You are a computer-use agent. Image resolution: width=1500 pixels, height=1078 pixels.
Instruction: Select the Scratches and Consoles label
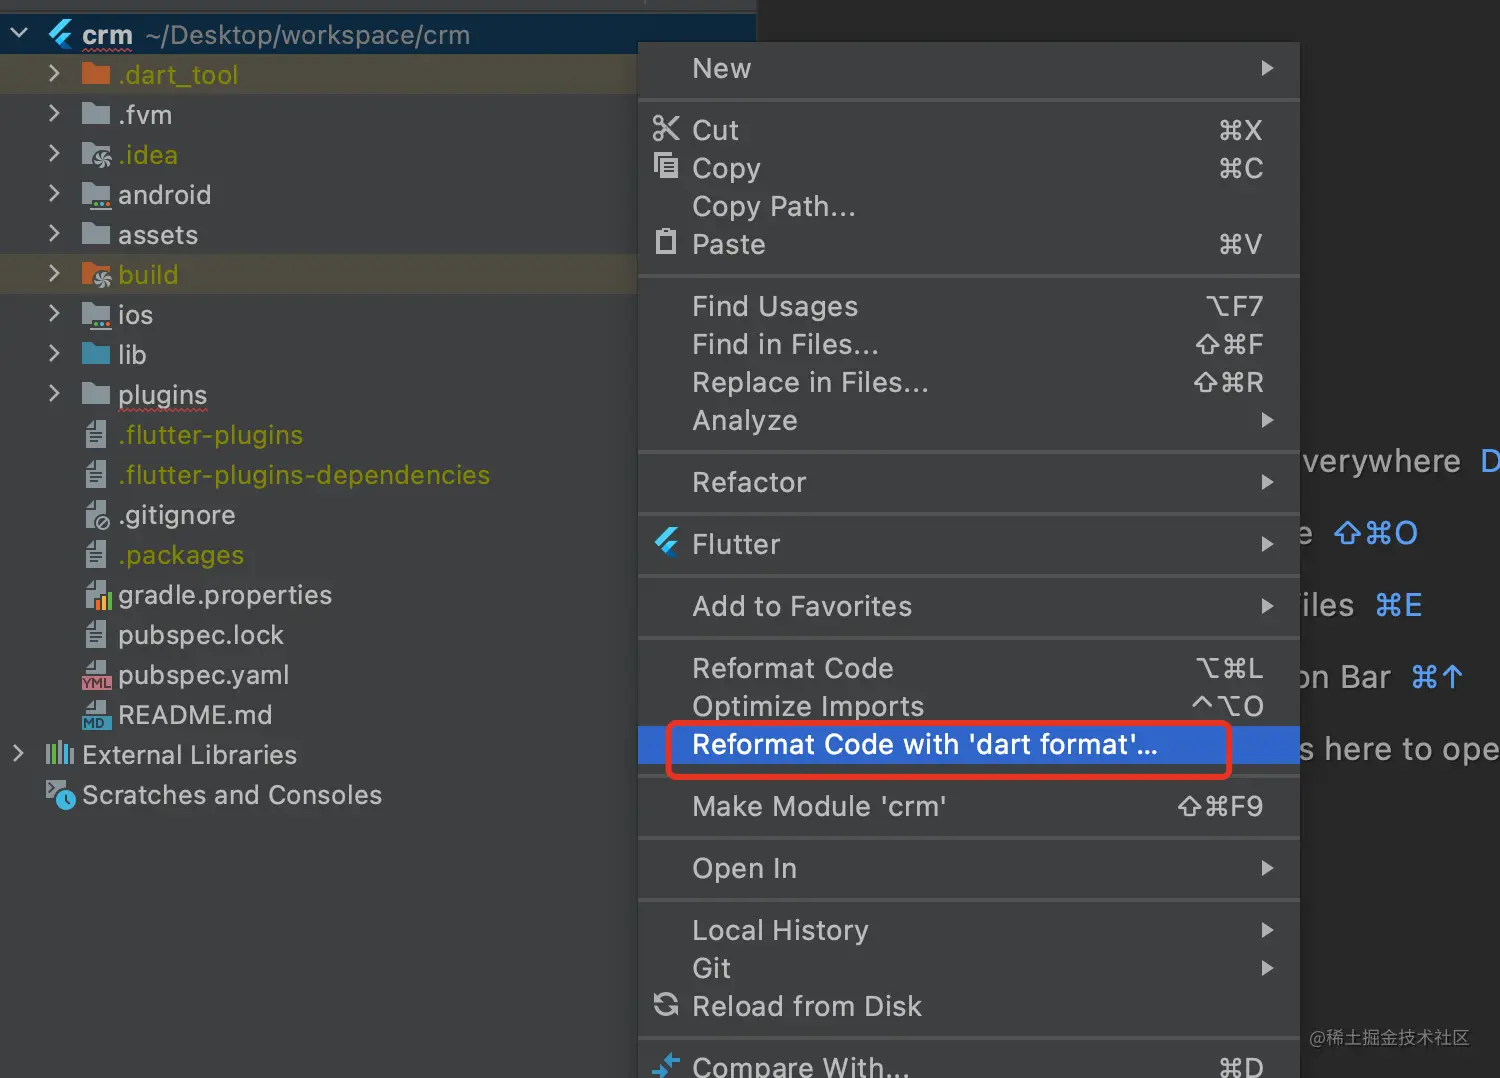pos(232,795)
